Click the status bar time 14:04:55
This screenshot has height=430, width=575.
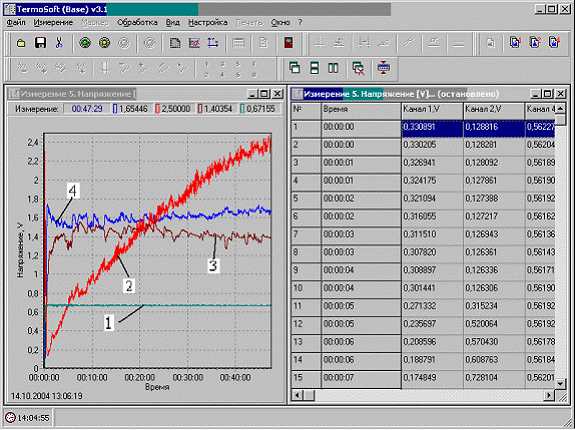click(x=34, y=418)
